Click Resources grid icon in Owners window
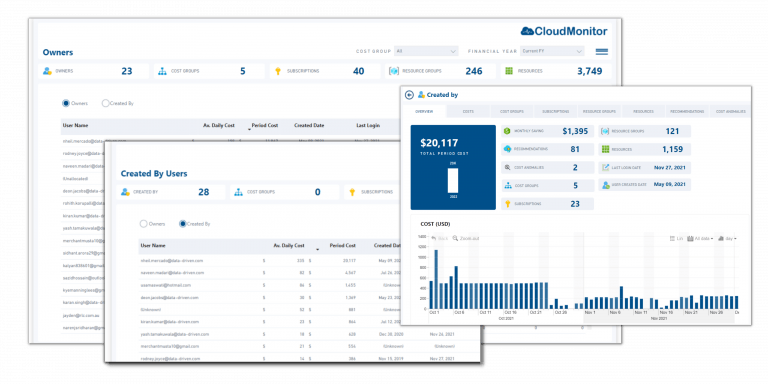Screen dimensions: 768x384 [x=509, y=71]
